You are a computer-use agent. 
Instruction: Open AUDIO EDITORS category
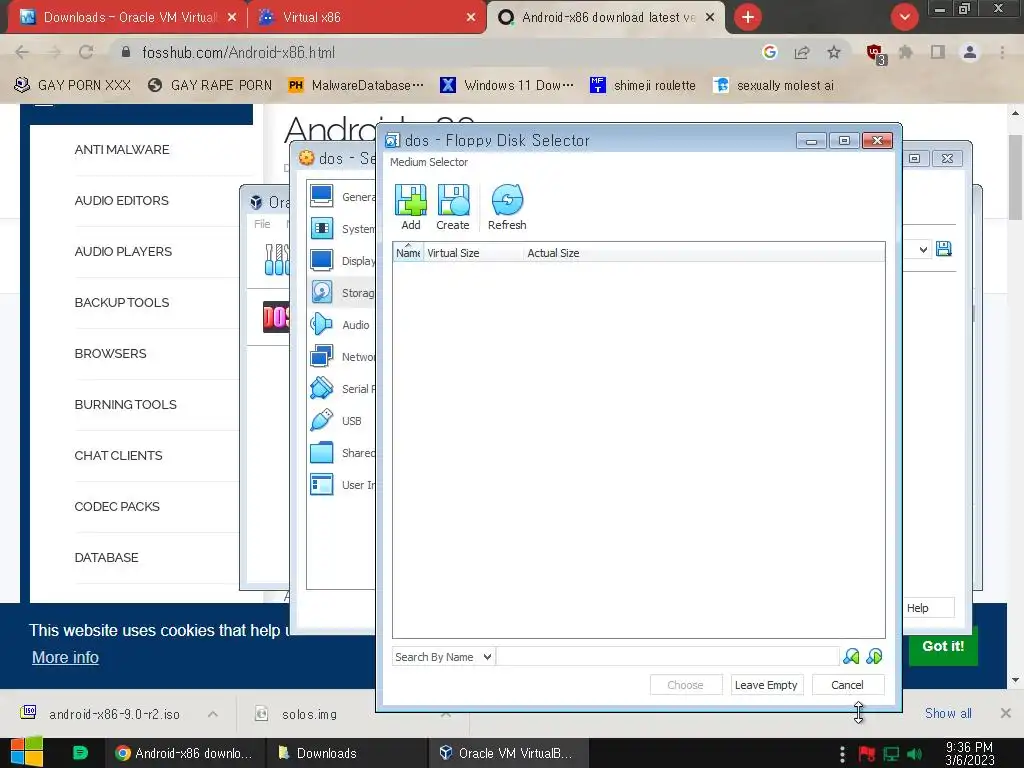(121, 200)
